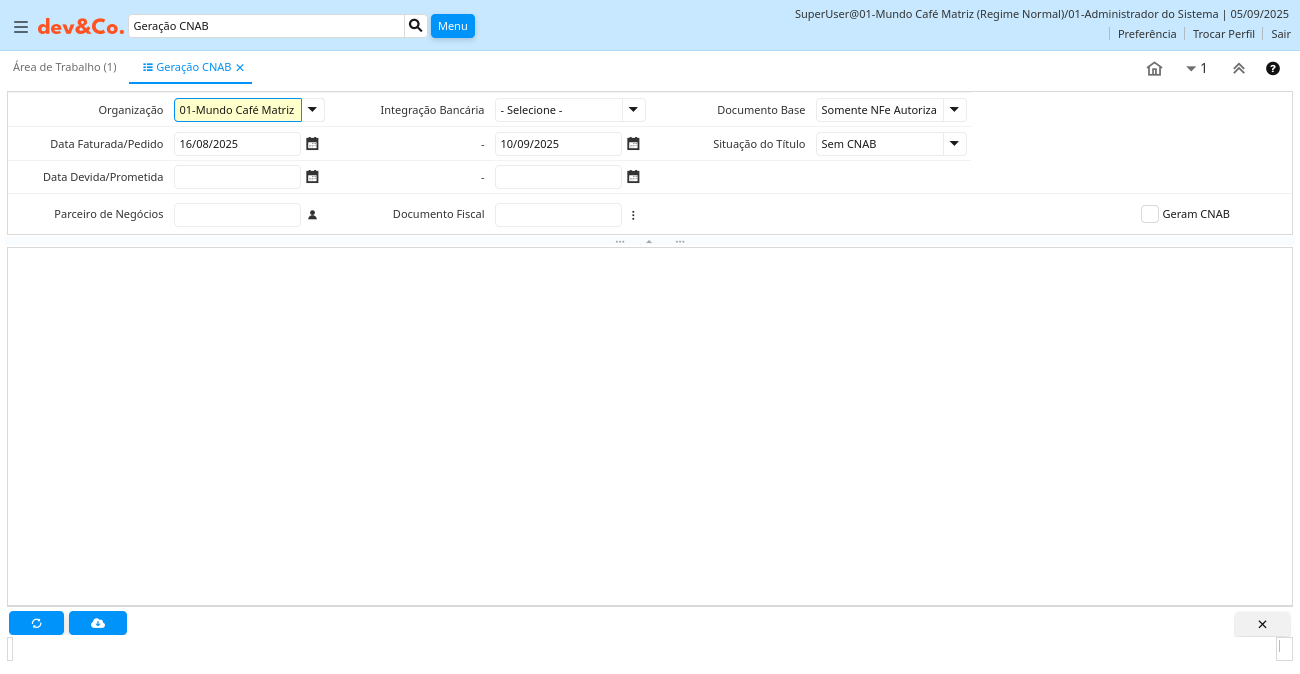
Task: Click the Trocar Perfil link
Action: pos(1223,34)
